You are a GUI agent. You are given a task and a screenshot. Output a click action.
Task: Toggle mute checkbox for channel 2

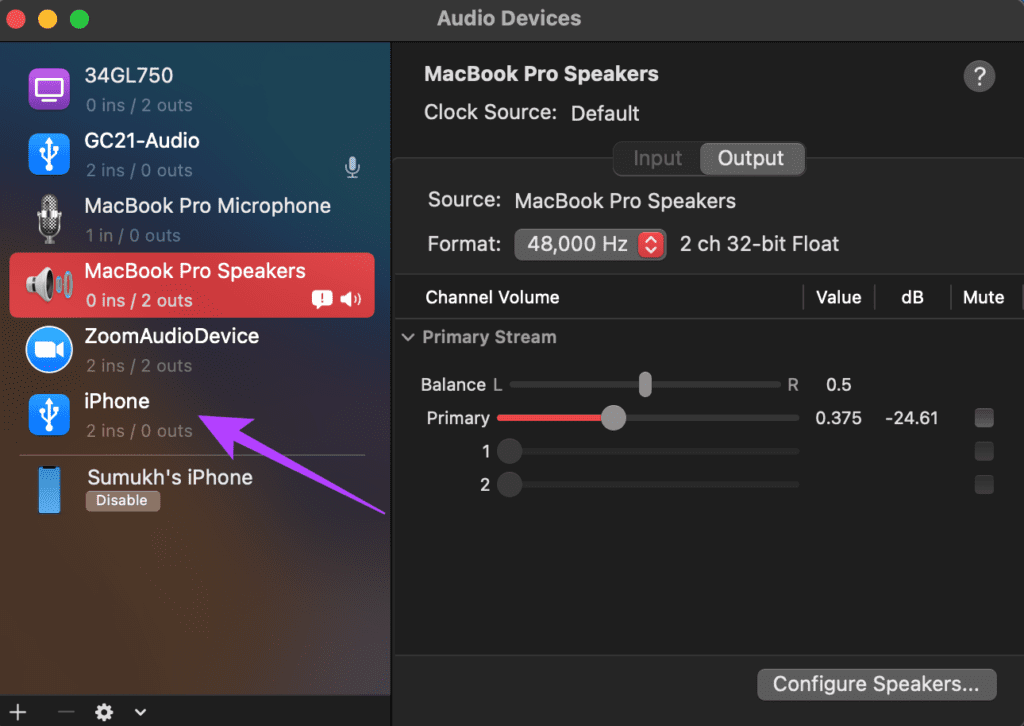click(984, 484)
